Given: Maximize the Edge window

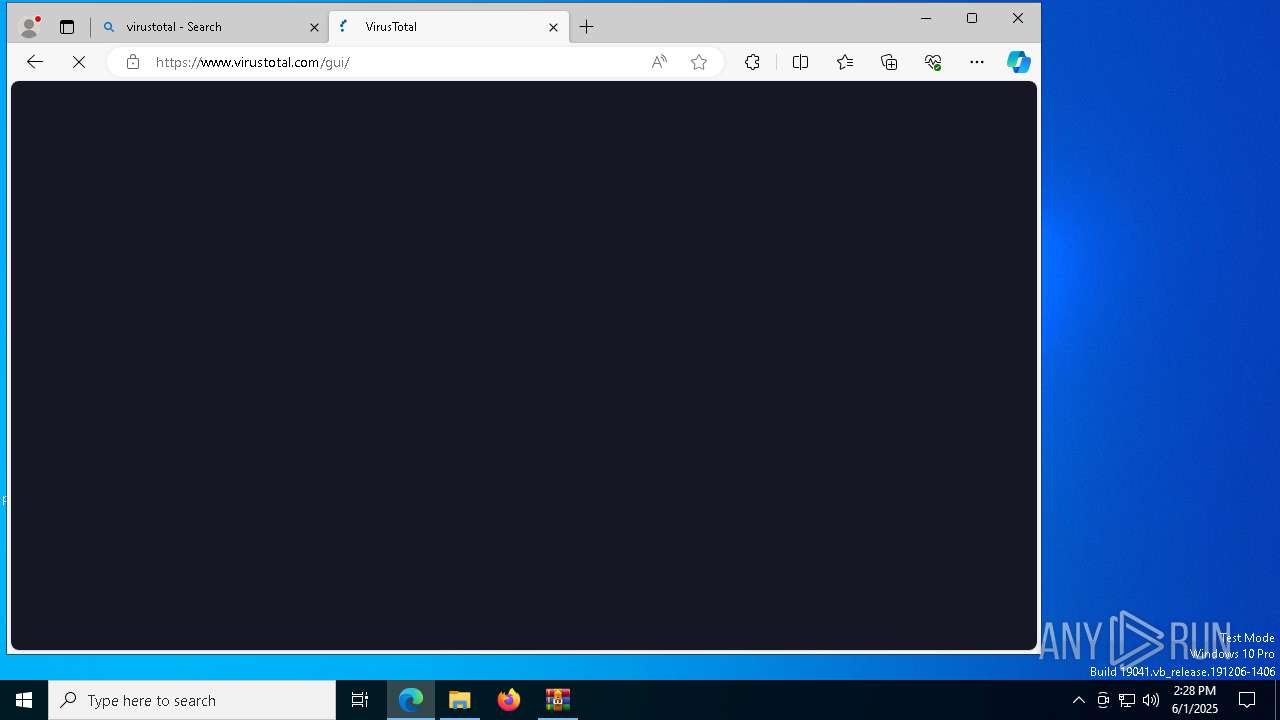Looking at the screenshot, I should click(972, 18).
